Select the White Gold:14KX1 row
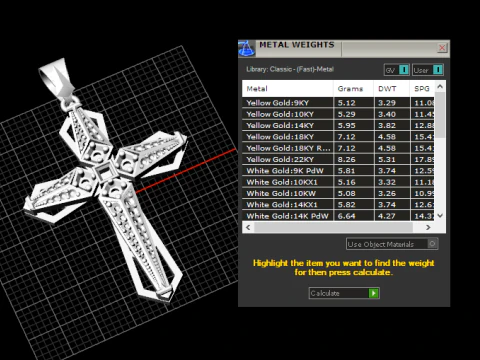The image size is (480, 360). point(338,205)
